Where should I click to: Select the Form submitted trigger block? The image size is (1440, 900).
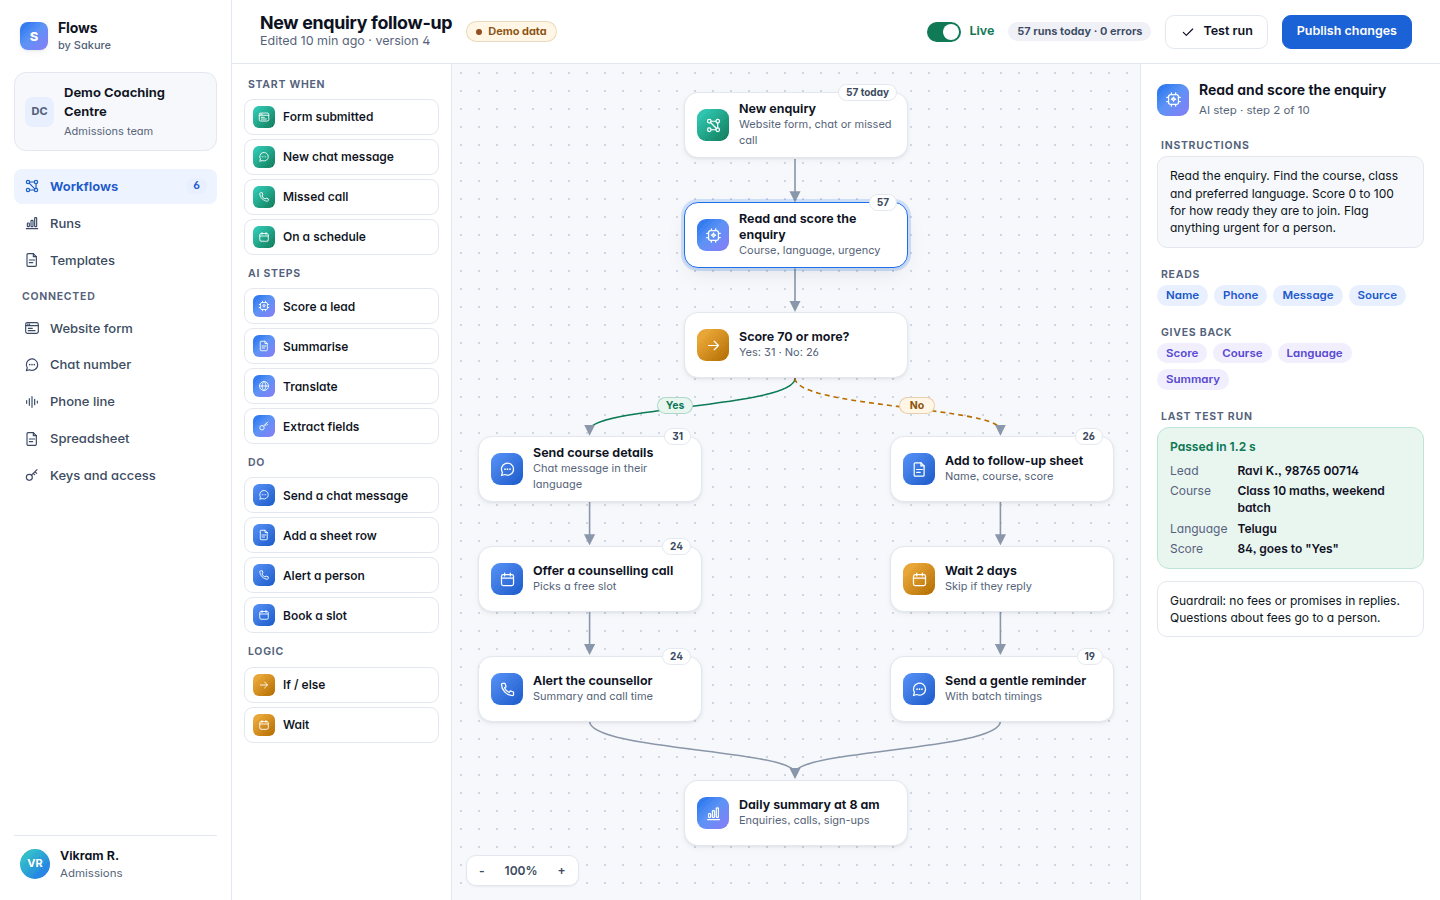[341, 117]
